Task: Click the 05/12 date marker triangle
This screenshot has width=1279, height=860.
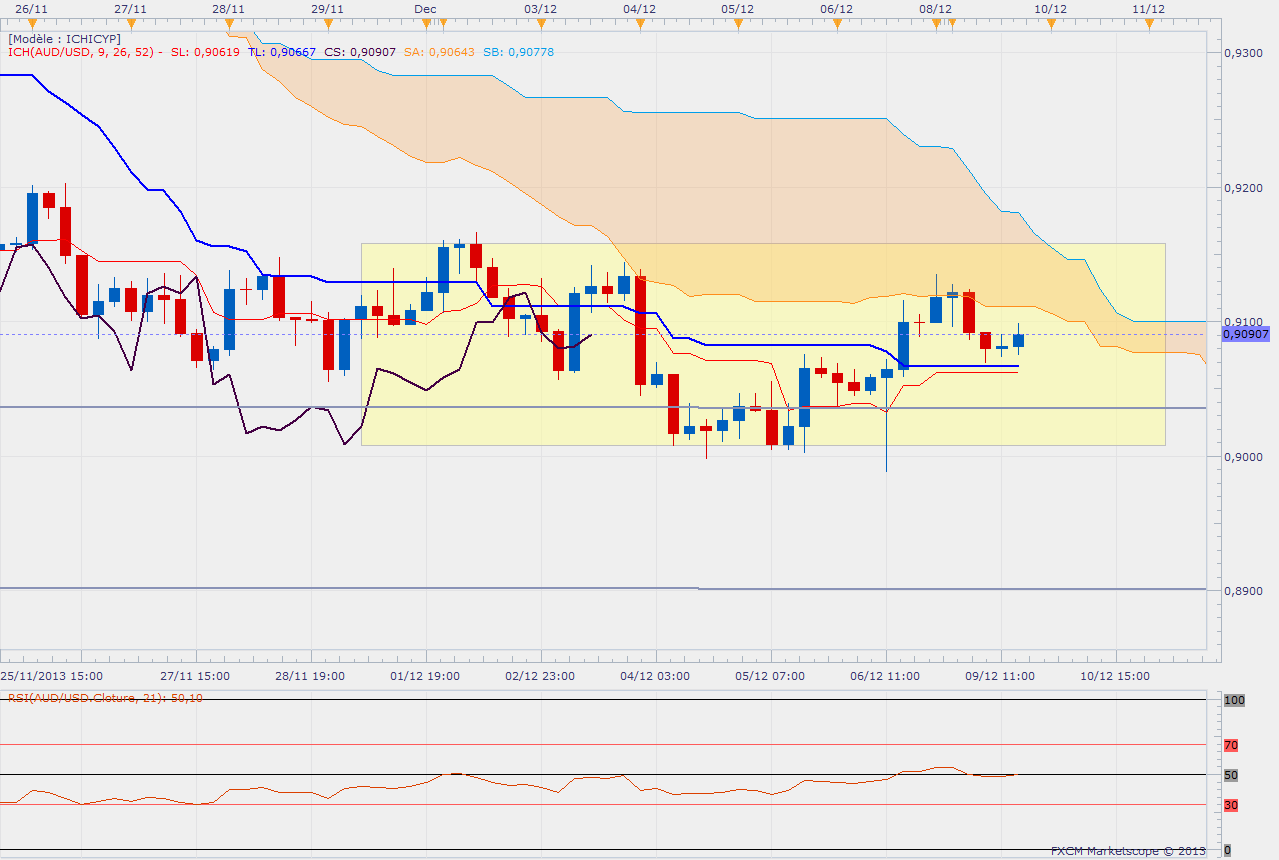Action: point(738,23)
